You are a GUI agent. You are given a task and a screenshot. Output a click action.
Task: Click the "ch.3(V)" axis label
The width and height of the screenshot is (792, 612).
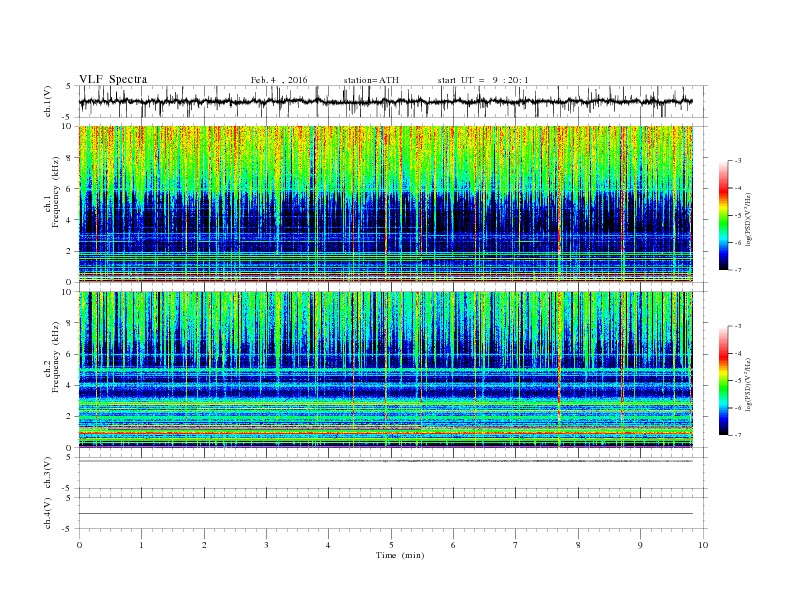pos(48,473)
